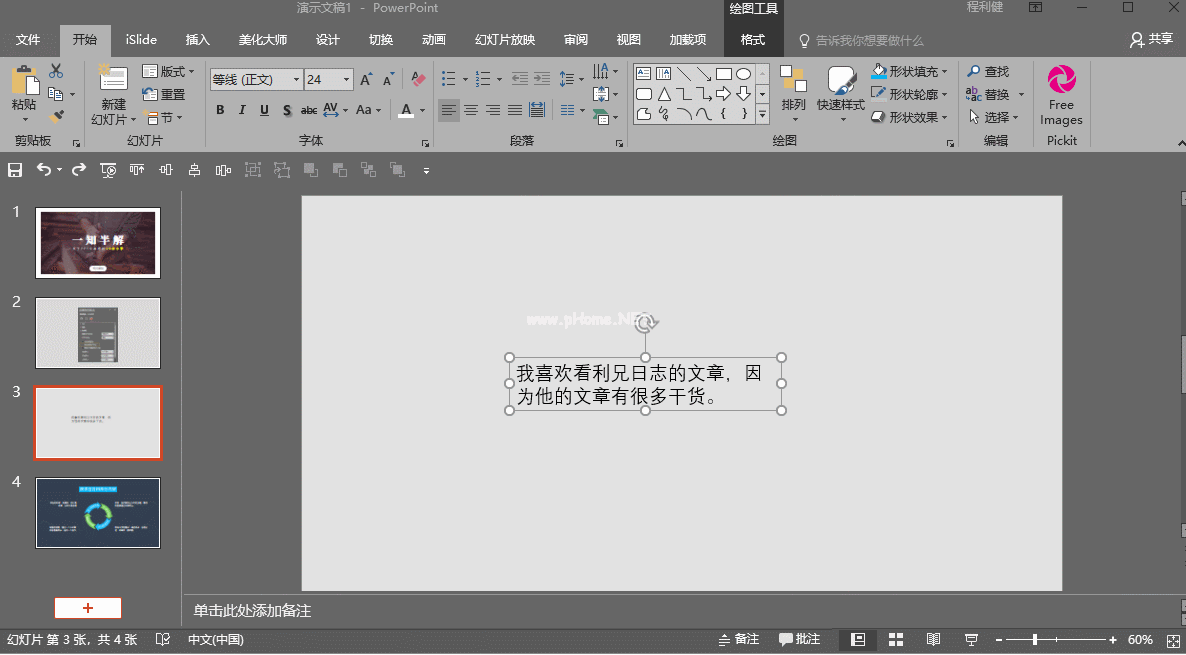Open the 动画 animations tab
This screenshot has height=655, width=1186.
click(434, 40)
